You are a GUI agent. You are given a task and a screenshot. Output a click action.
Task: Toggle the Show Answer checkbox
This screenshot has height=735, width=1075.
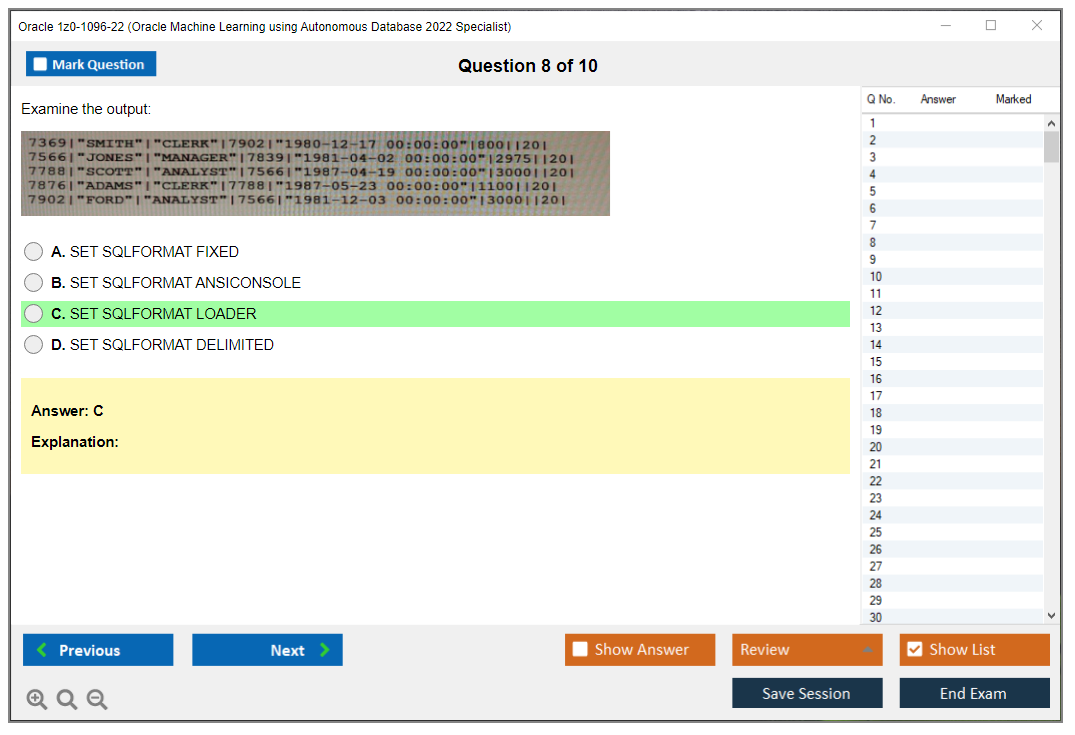(x=580, y=649)
